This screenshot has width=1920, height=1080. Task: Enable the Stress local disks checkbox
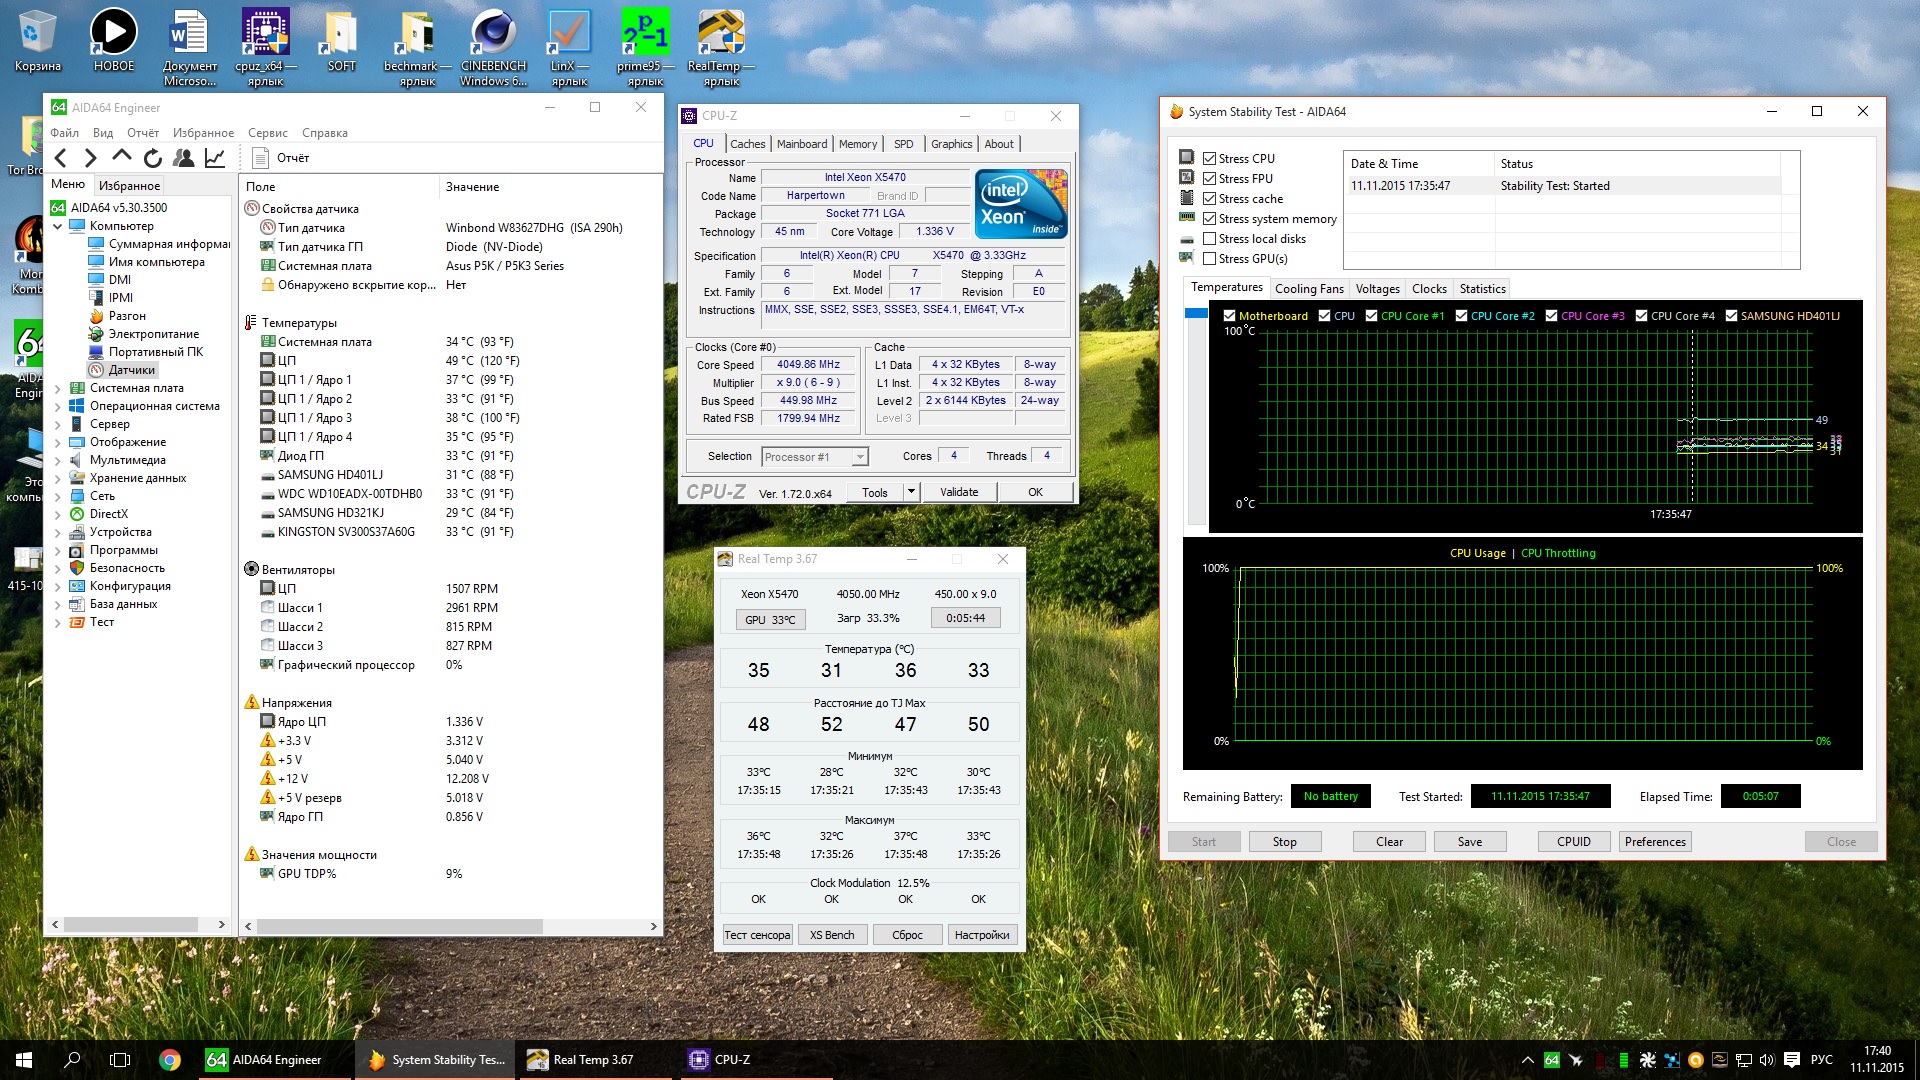click(x=1210, y=239)
